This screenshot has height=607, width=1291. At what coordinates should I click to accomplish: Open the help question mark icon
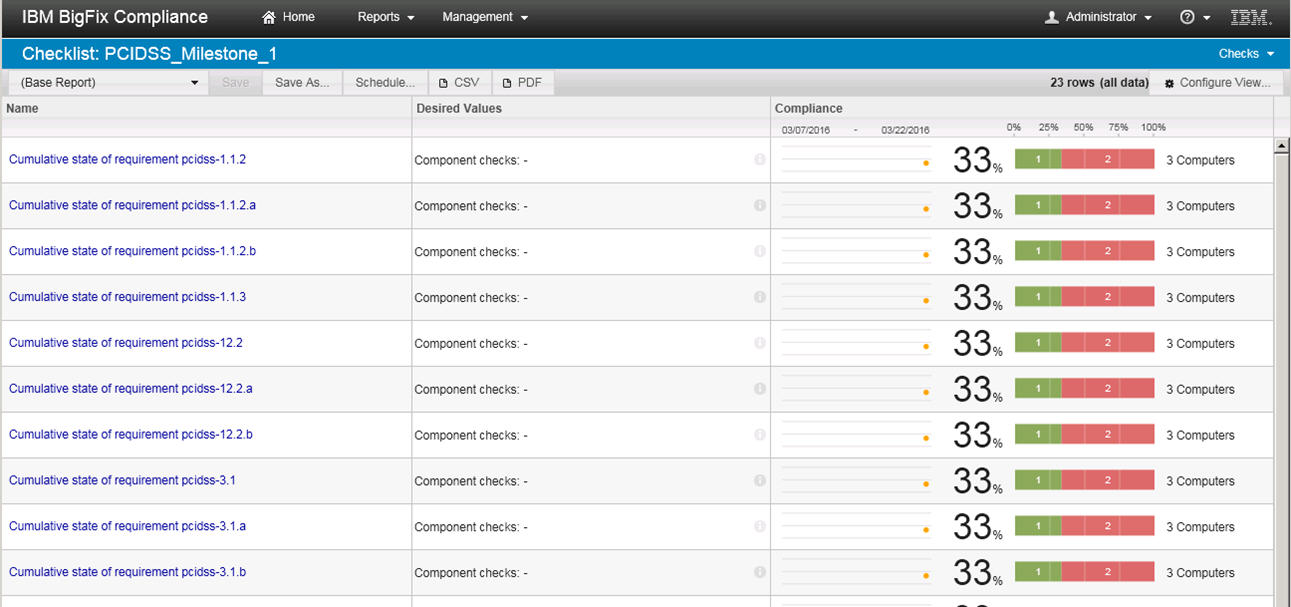coord(1185,17)
